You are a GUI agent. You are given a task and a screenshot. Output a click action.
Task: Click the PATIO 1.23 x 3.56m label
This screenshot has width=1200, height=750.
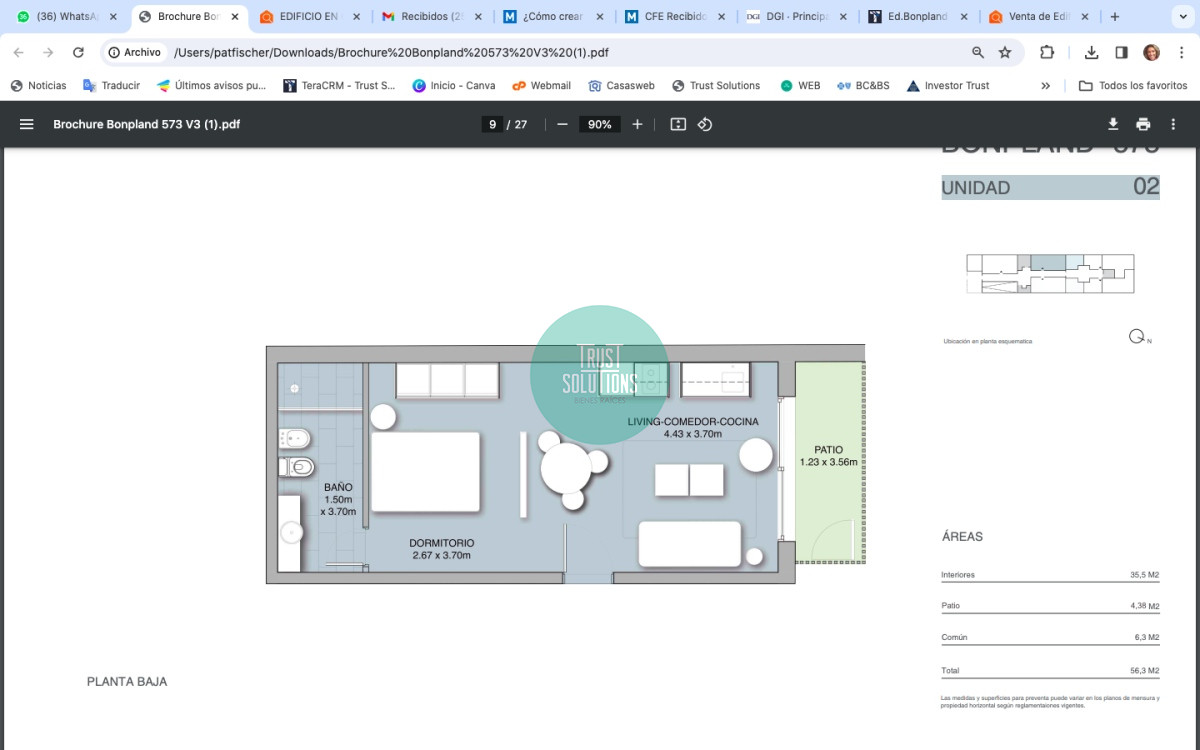[x=828, y=456]
